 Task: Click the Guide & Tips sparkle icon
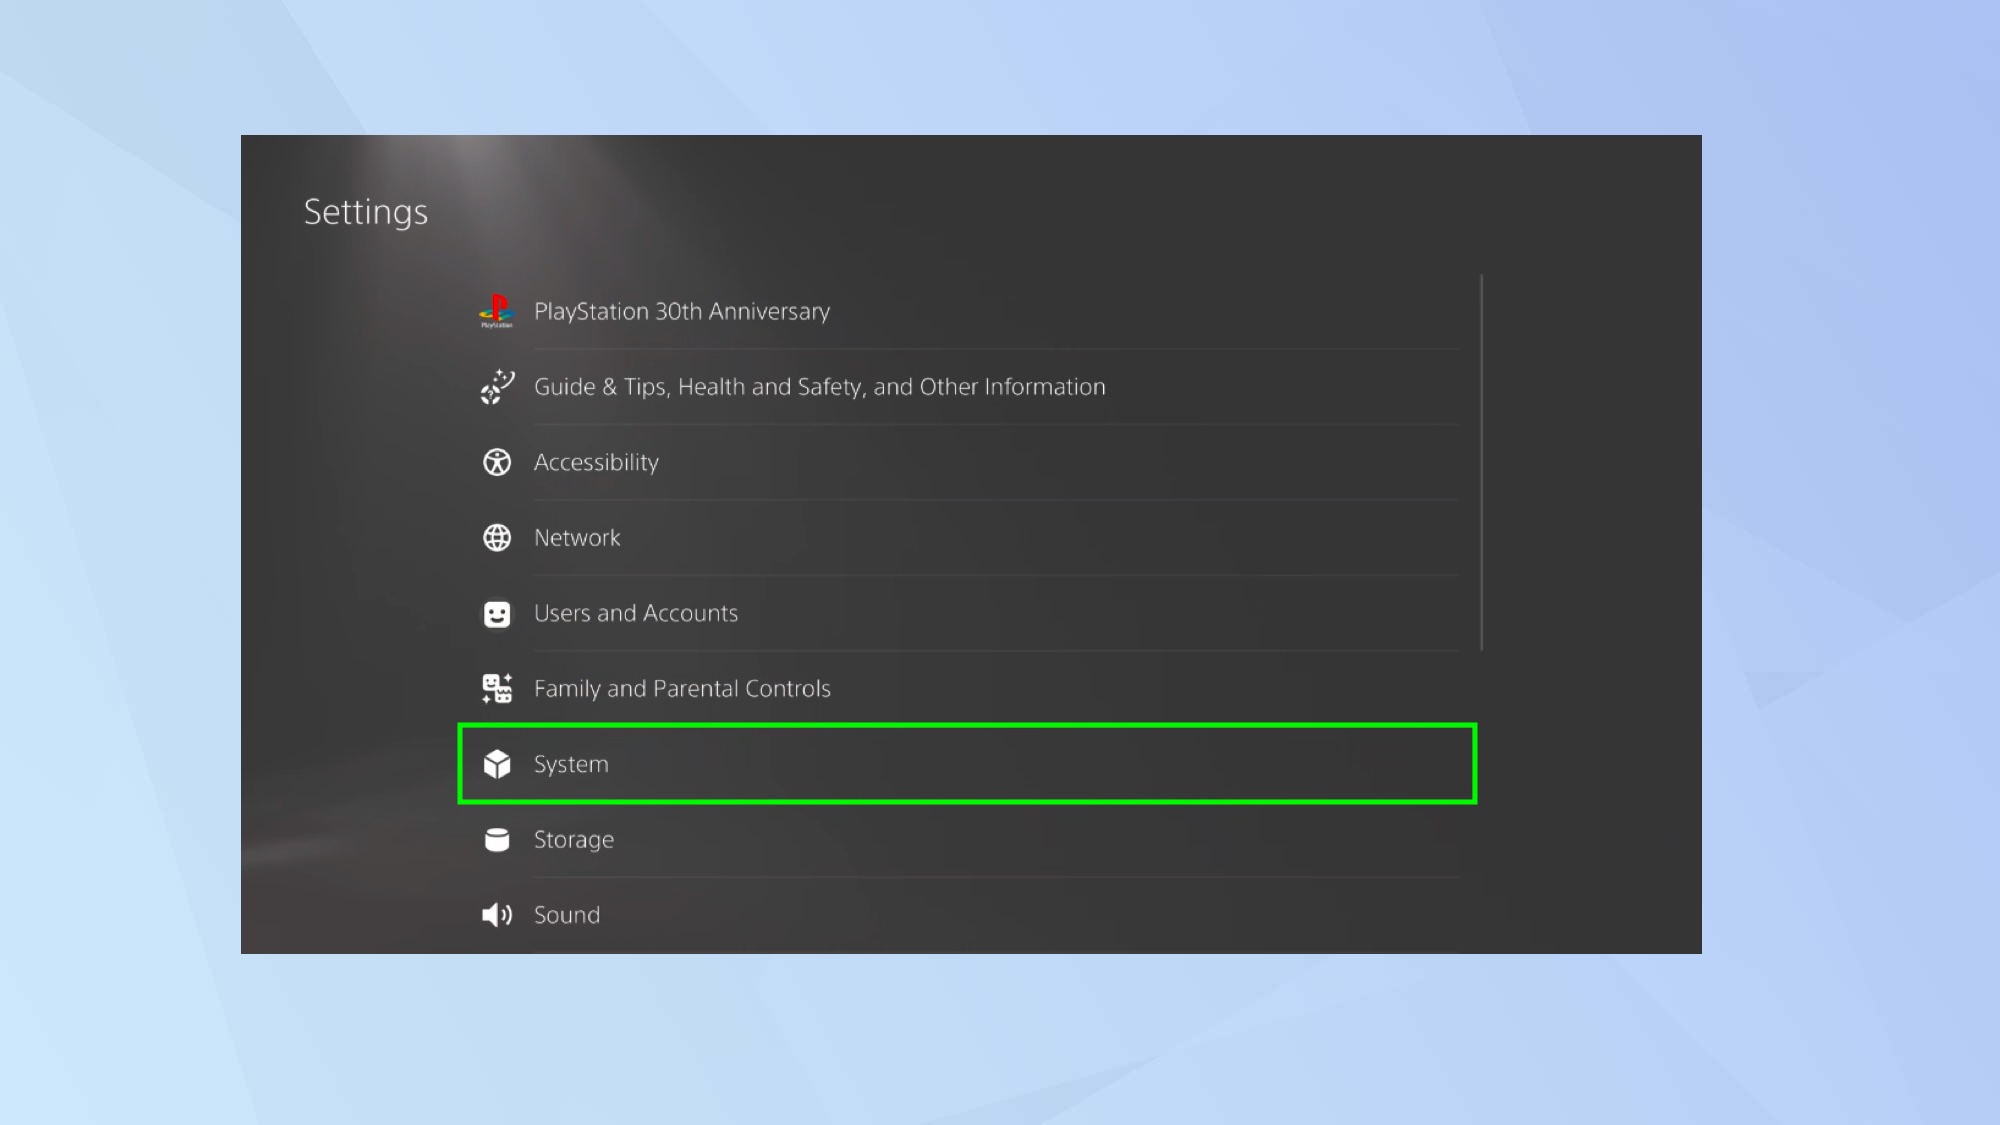tap(496, 387)
